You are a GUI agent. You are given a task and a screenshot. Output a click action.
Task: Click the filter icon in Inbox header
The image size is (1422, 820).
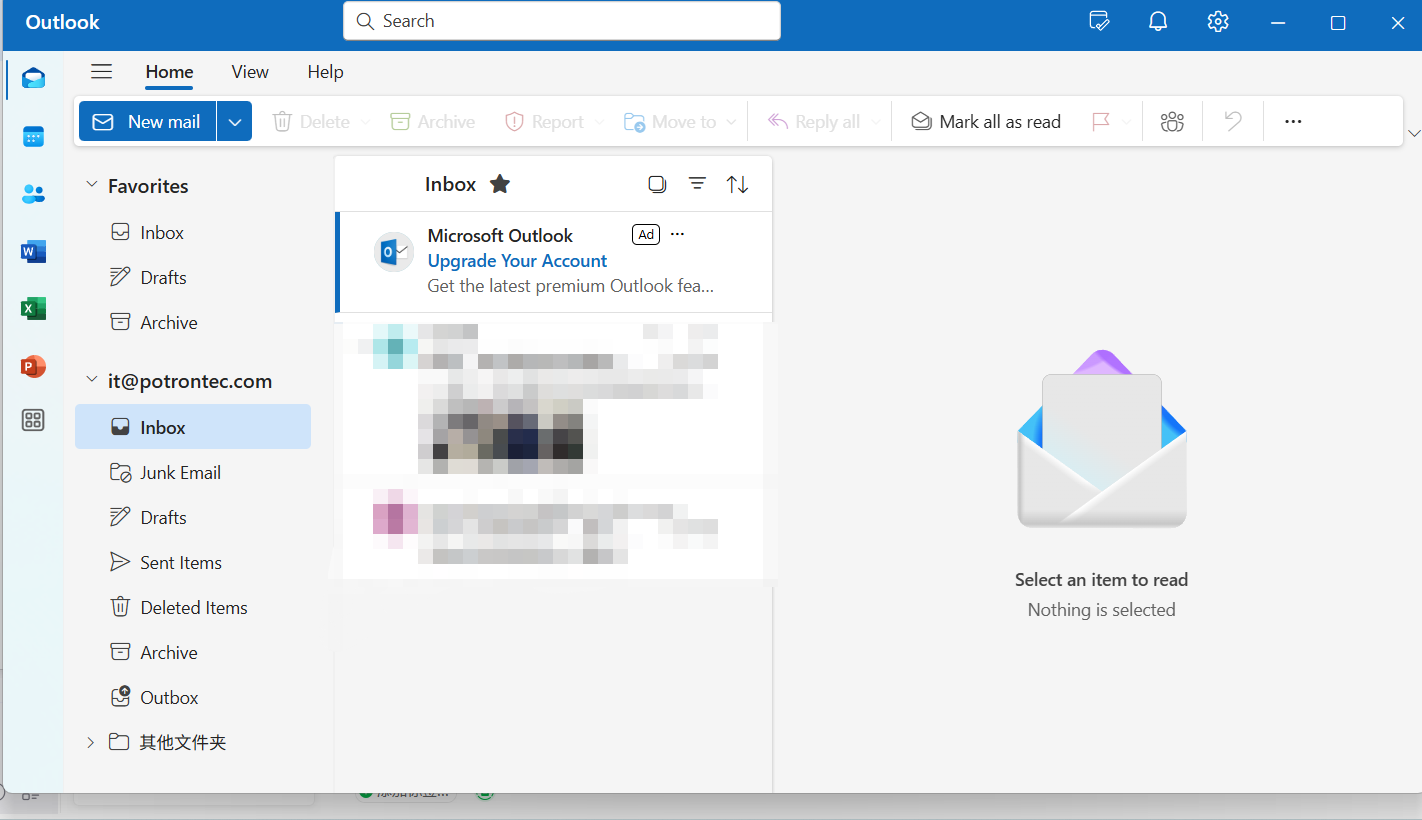pos(697,184)
